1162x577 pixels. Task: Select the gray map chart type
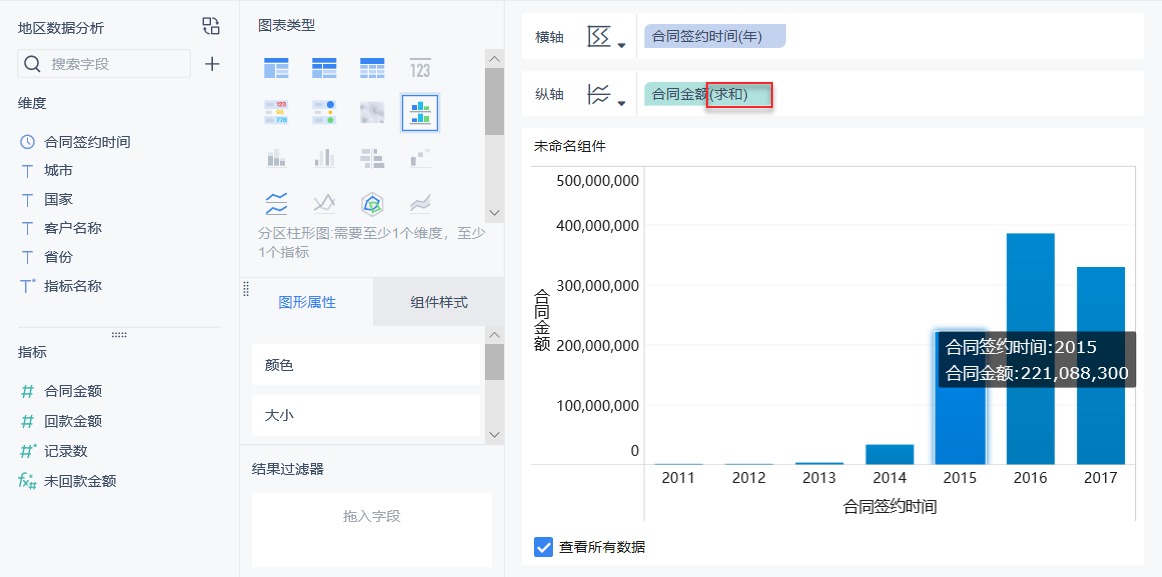click(x=372, y=113)
